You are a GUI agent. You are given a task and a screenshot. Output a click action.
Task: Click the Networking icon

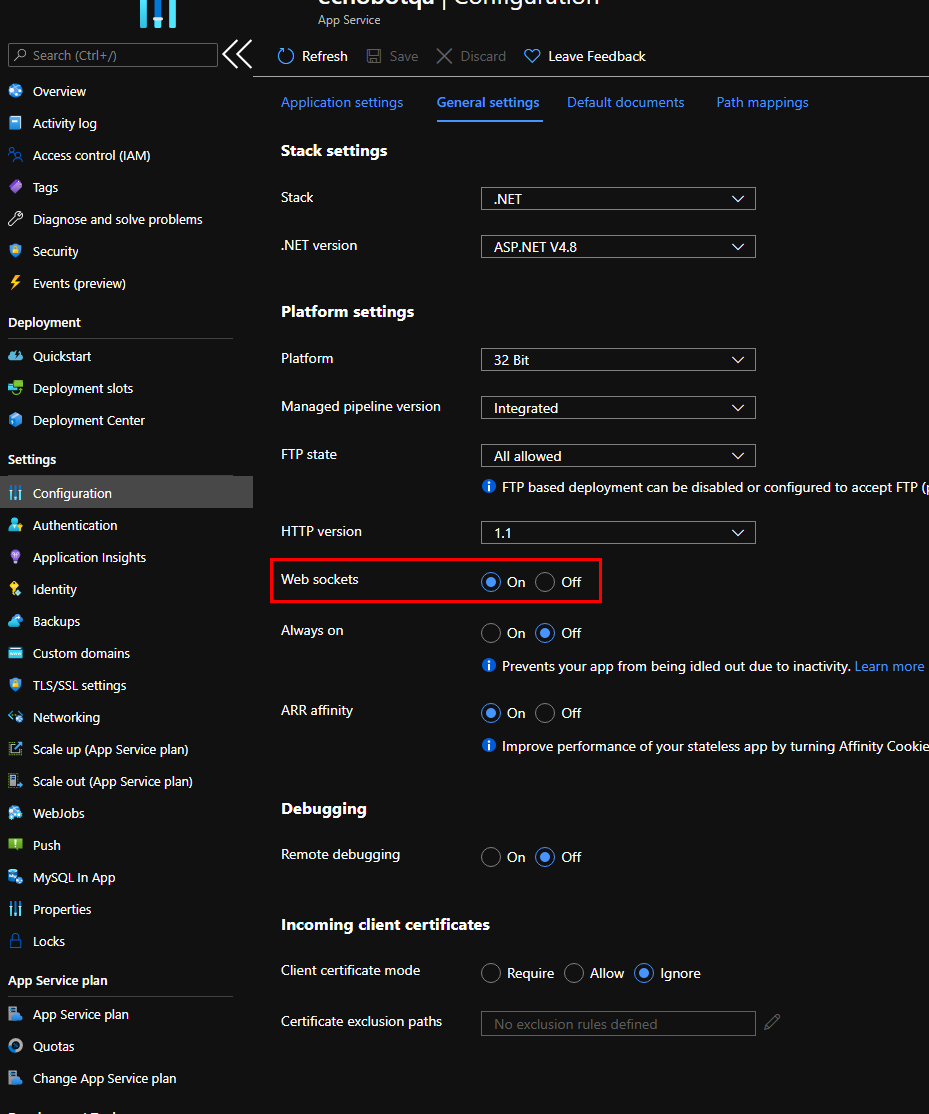tap(16, 717)
